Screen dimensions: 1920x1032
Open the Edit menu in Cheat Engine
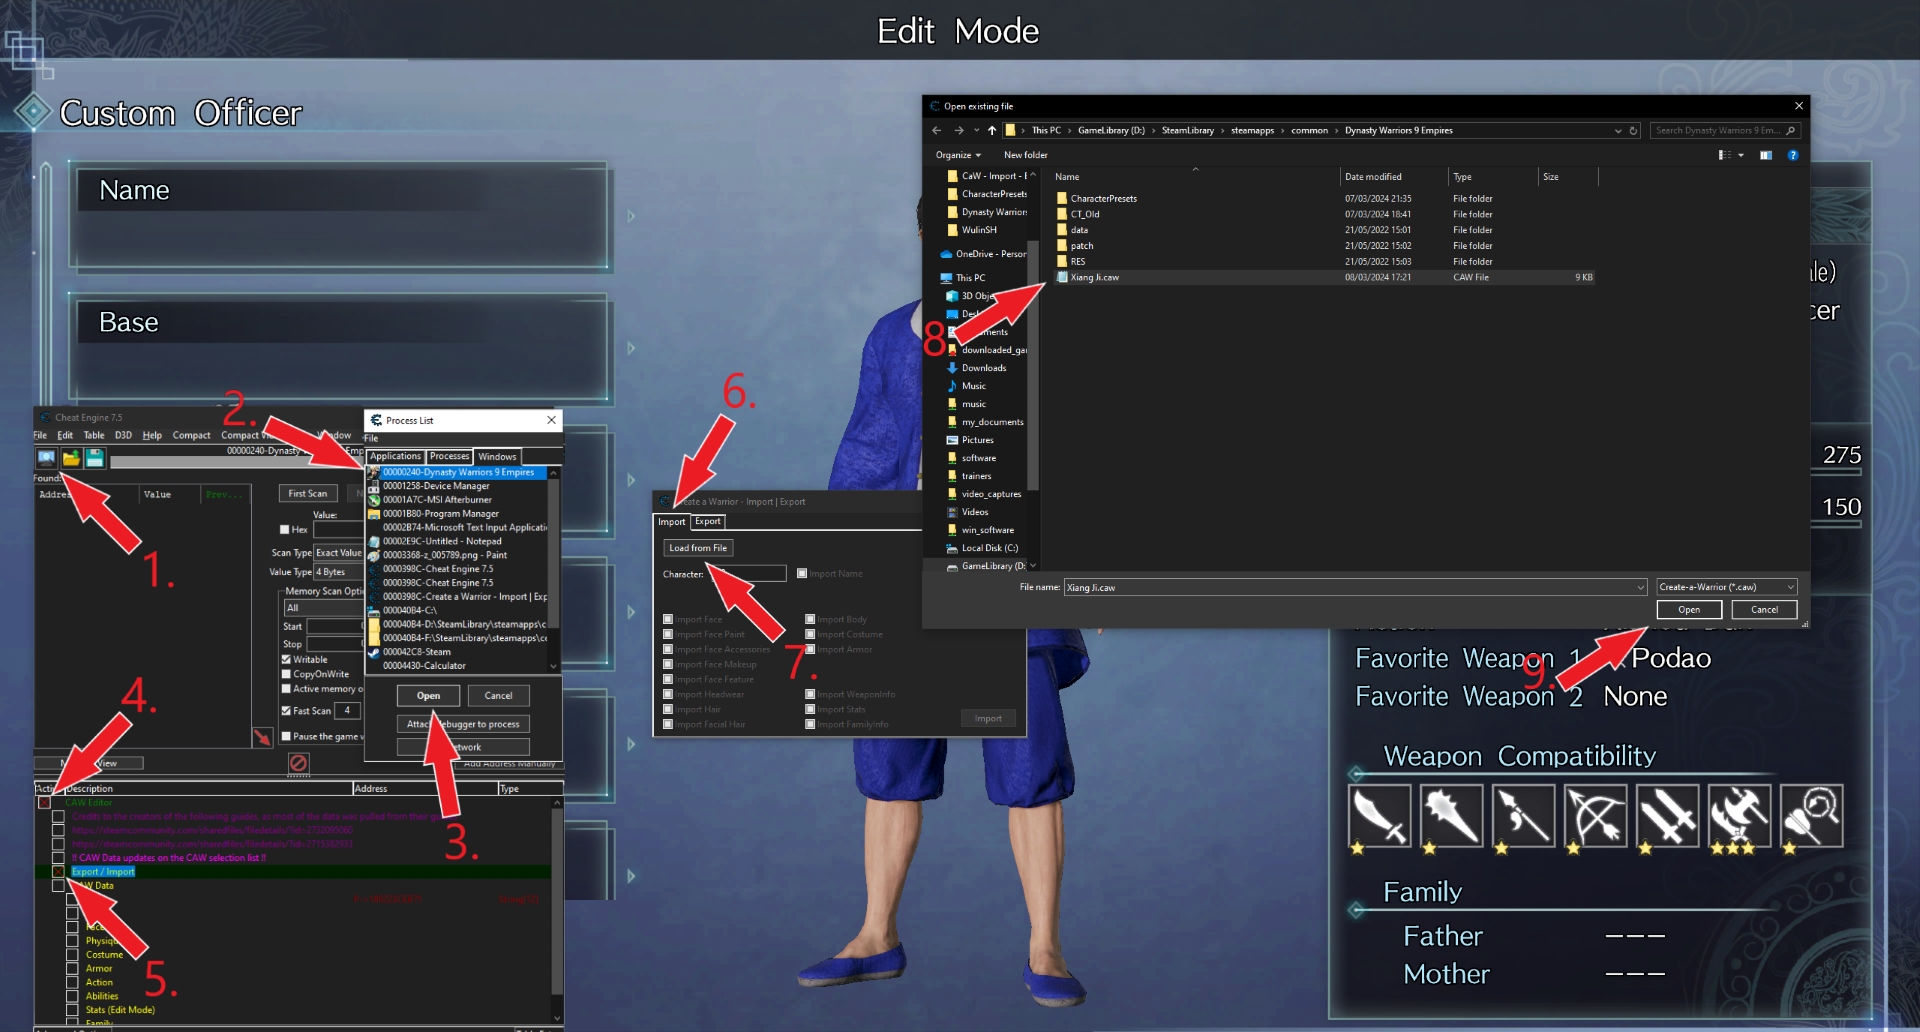coord(65,436)
